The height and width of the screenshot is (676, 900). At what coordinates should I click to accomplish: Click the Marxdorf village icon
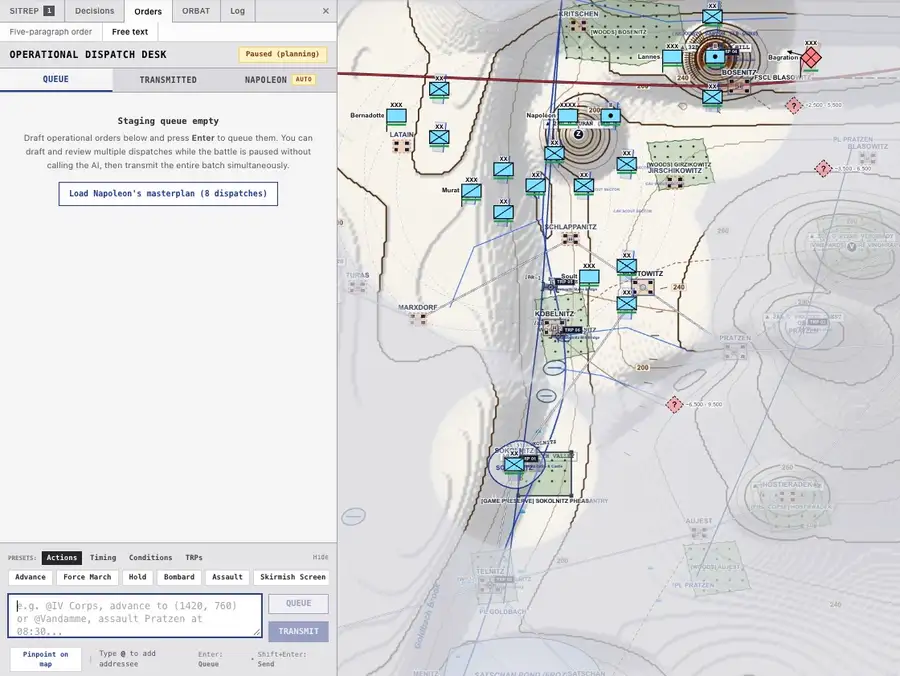418,318
